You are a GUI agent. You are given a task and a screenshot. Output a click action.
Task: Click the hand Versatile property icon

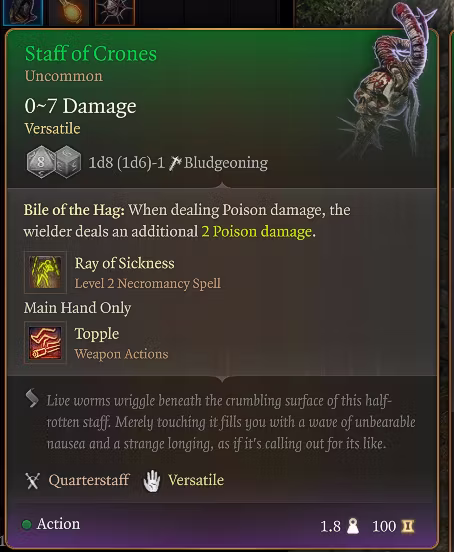click(x=152, y=481)
